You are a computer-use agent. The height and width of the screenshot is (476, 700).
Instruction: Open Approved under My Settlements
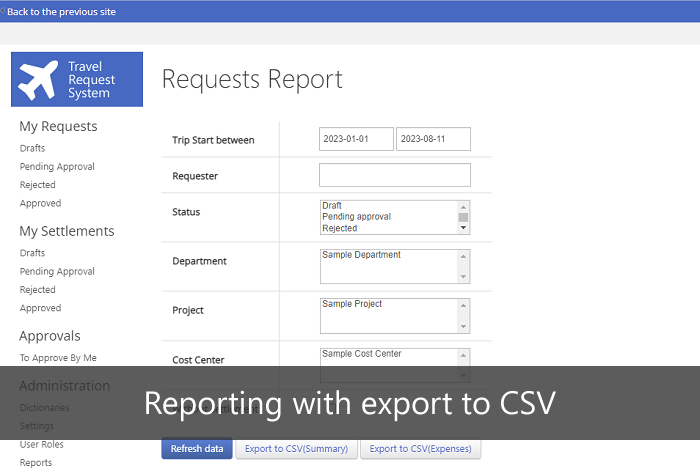pos(40,308)
